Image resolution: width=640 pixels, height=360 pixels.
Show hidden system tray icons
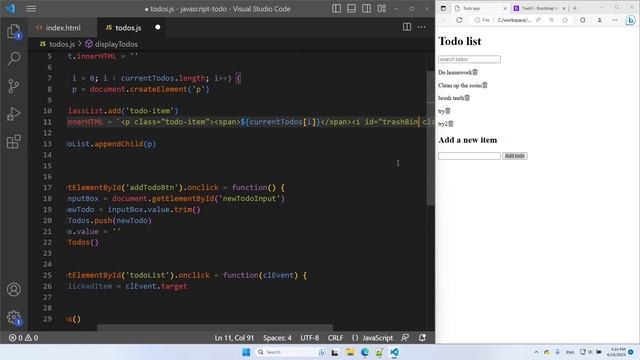pyautogui.click(x=536, y=352)
